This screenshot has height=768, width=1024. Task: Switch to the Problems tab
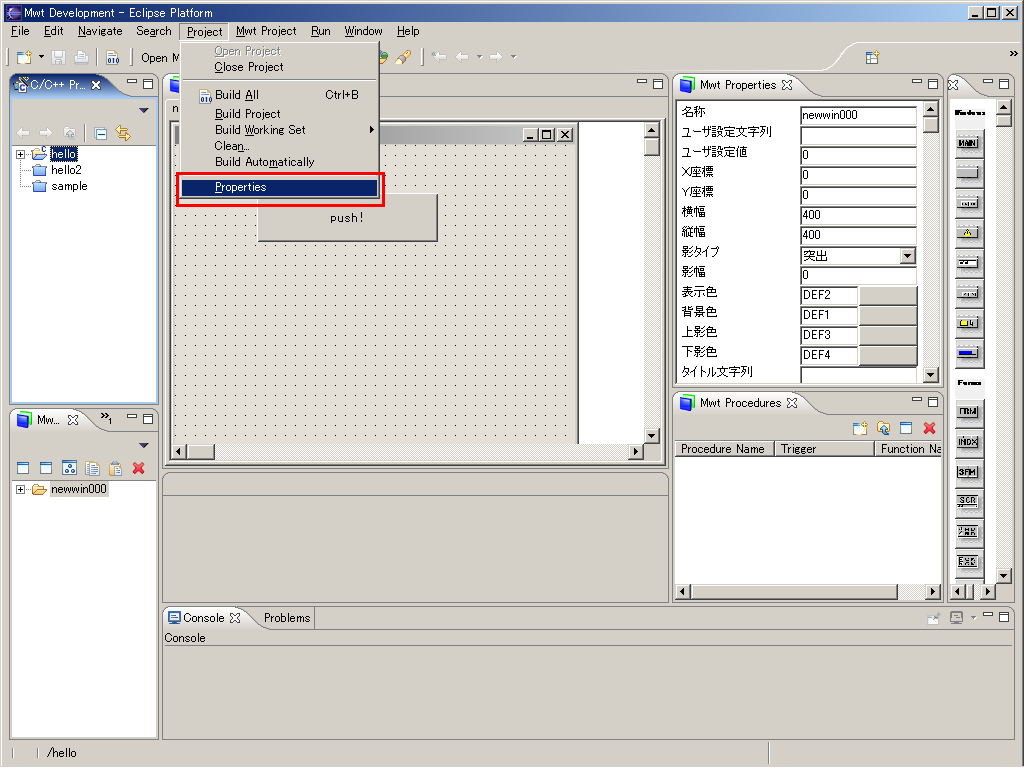287,618
